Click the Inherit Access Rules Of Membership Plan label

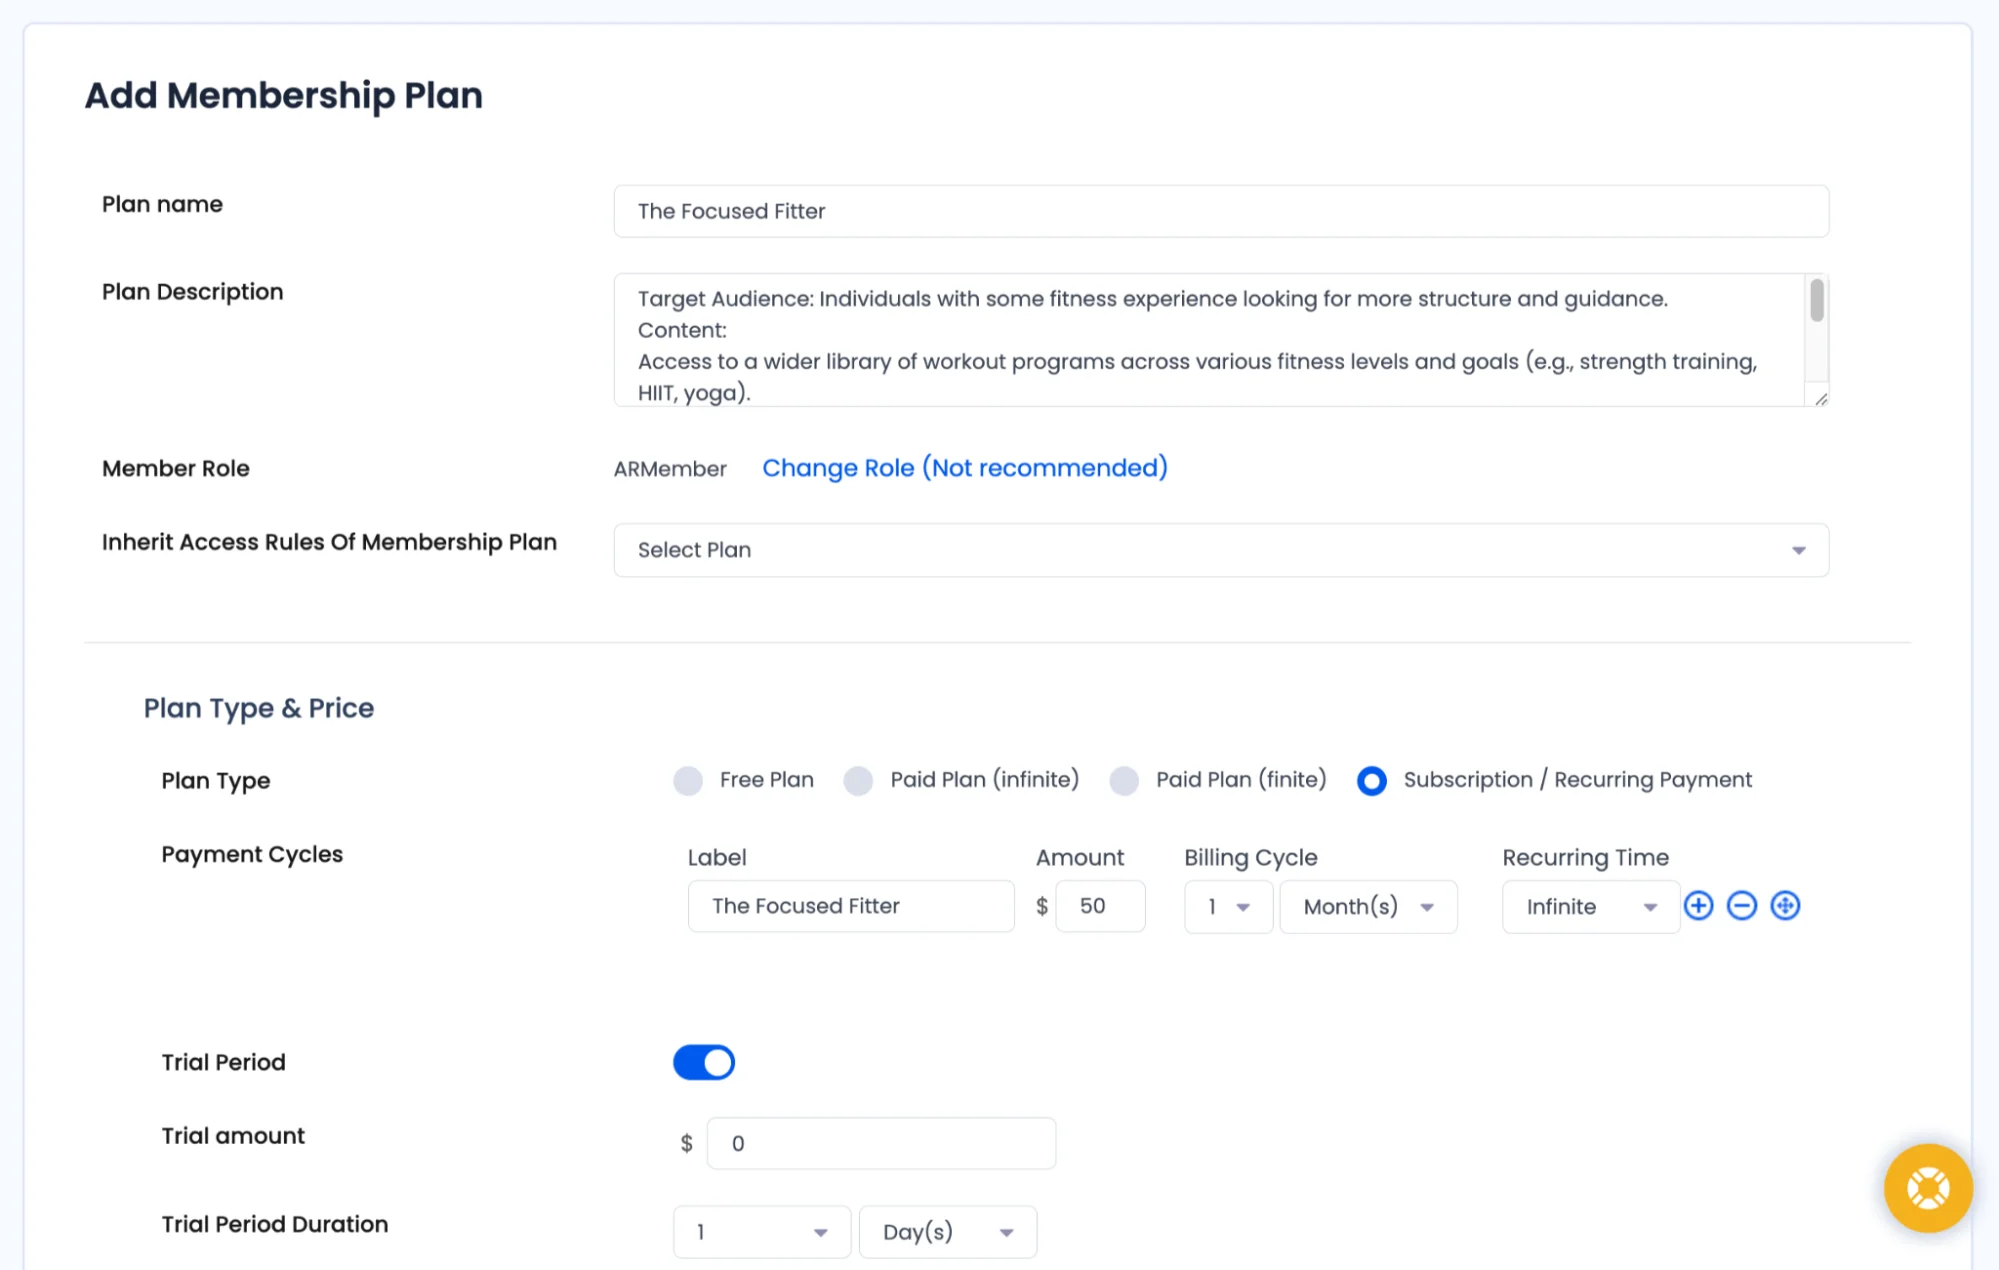coord(329,542)
